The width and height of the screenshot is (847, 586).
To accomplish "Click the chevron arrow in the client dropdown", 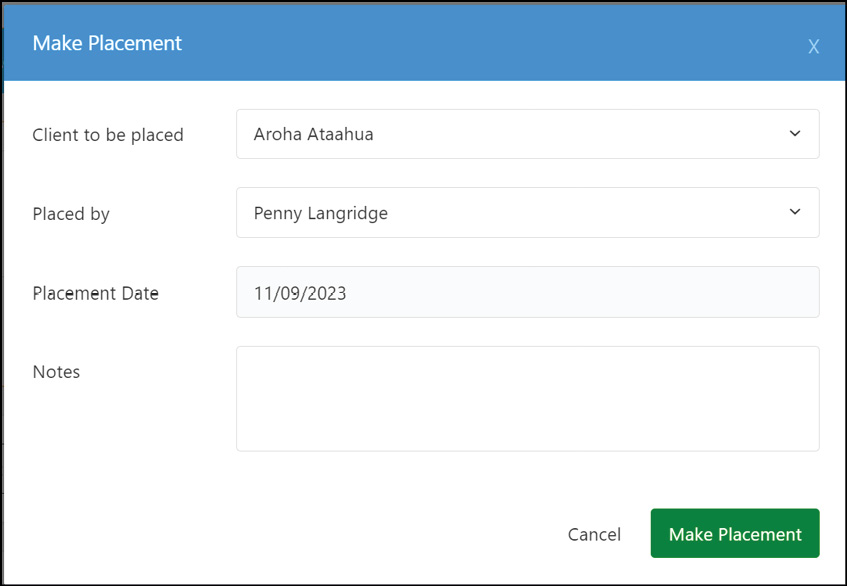I will click(795, 133).
